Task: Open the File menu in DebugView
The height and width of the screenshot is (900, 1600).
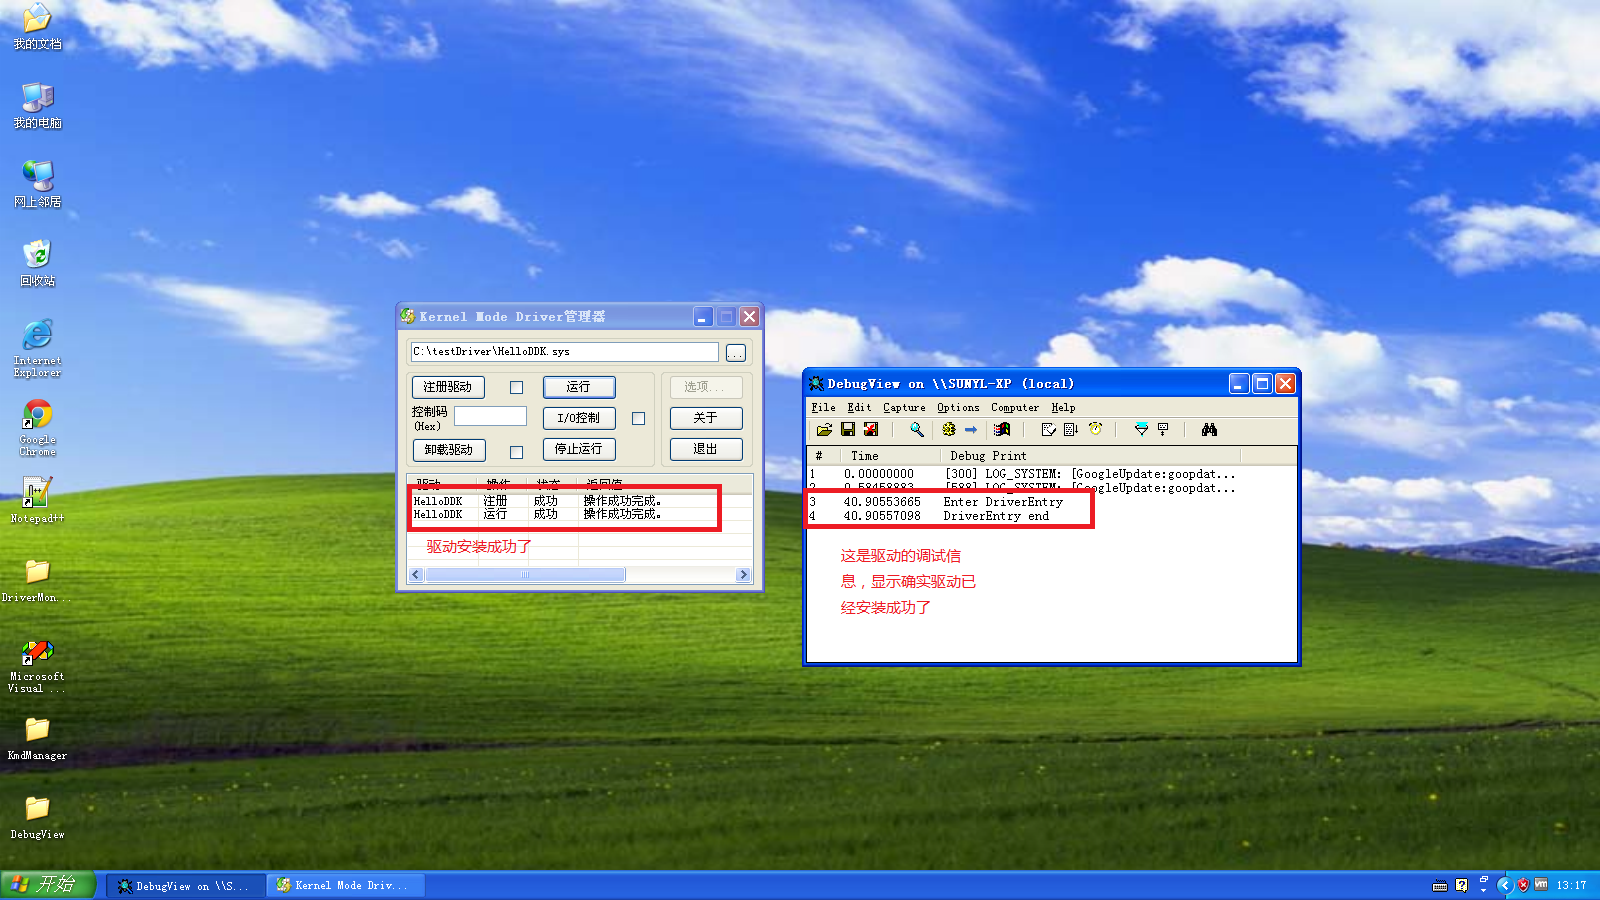Action: (x=823, y=407)
